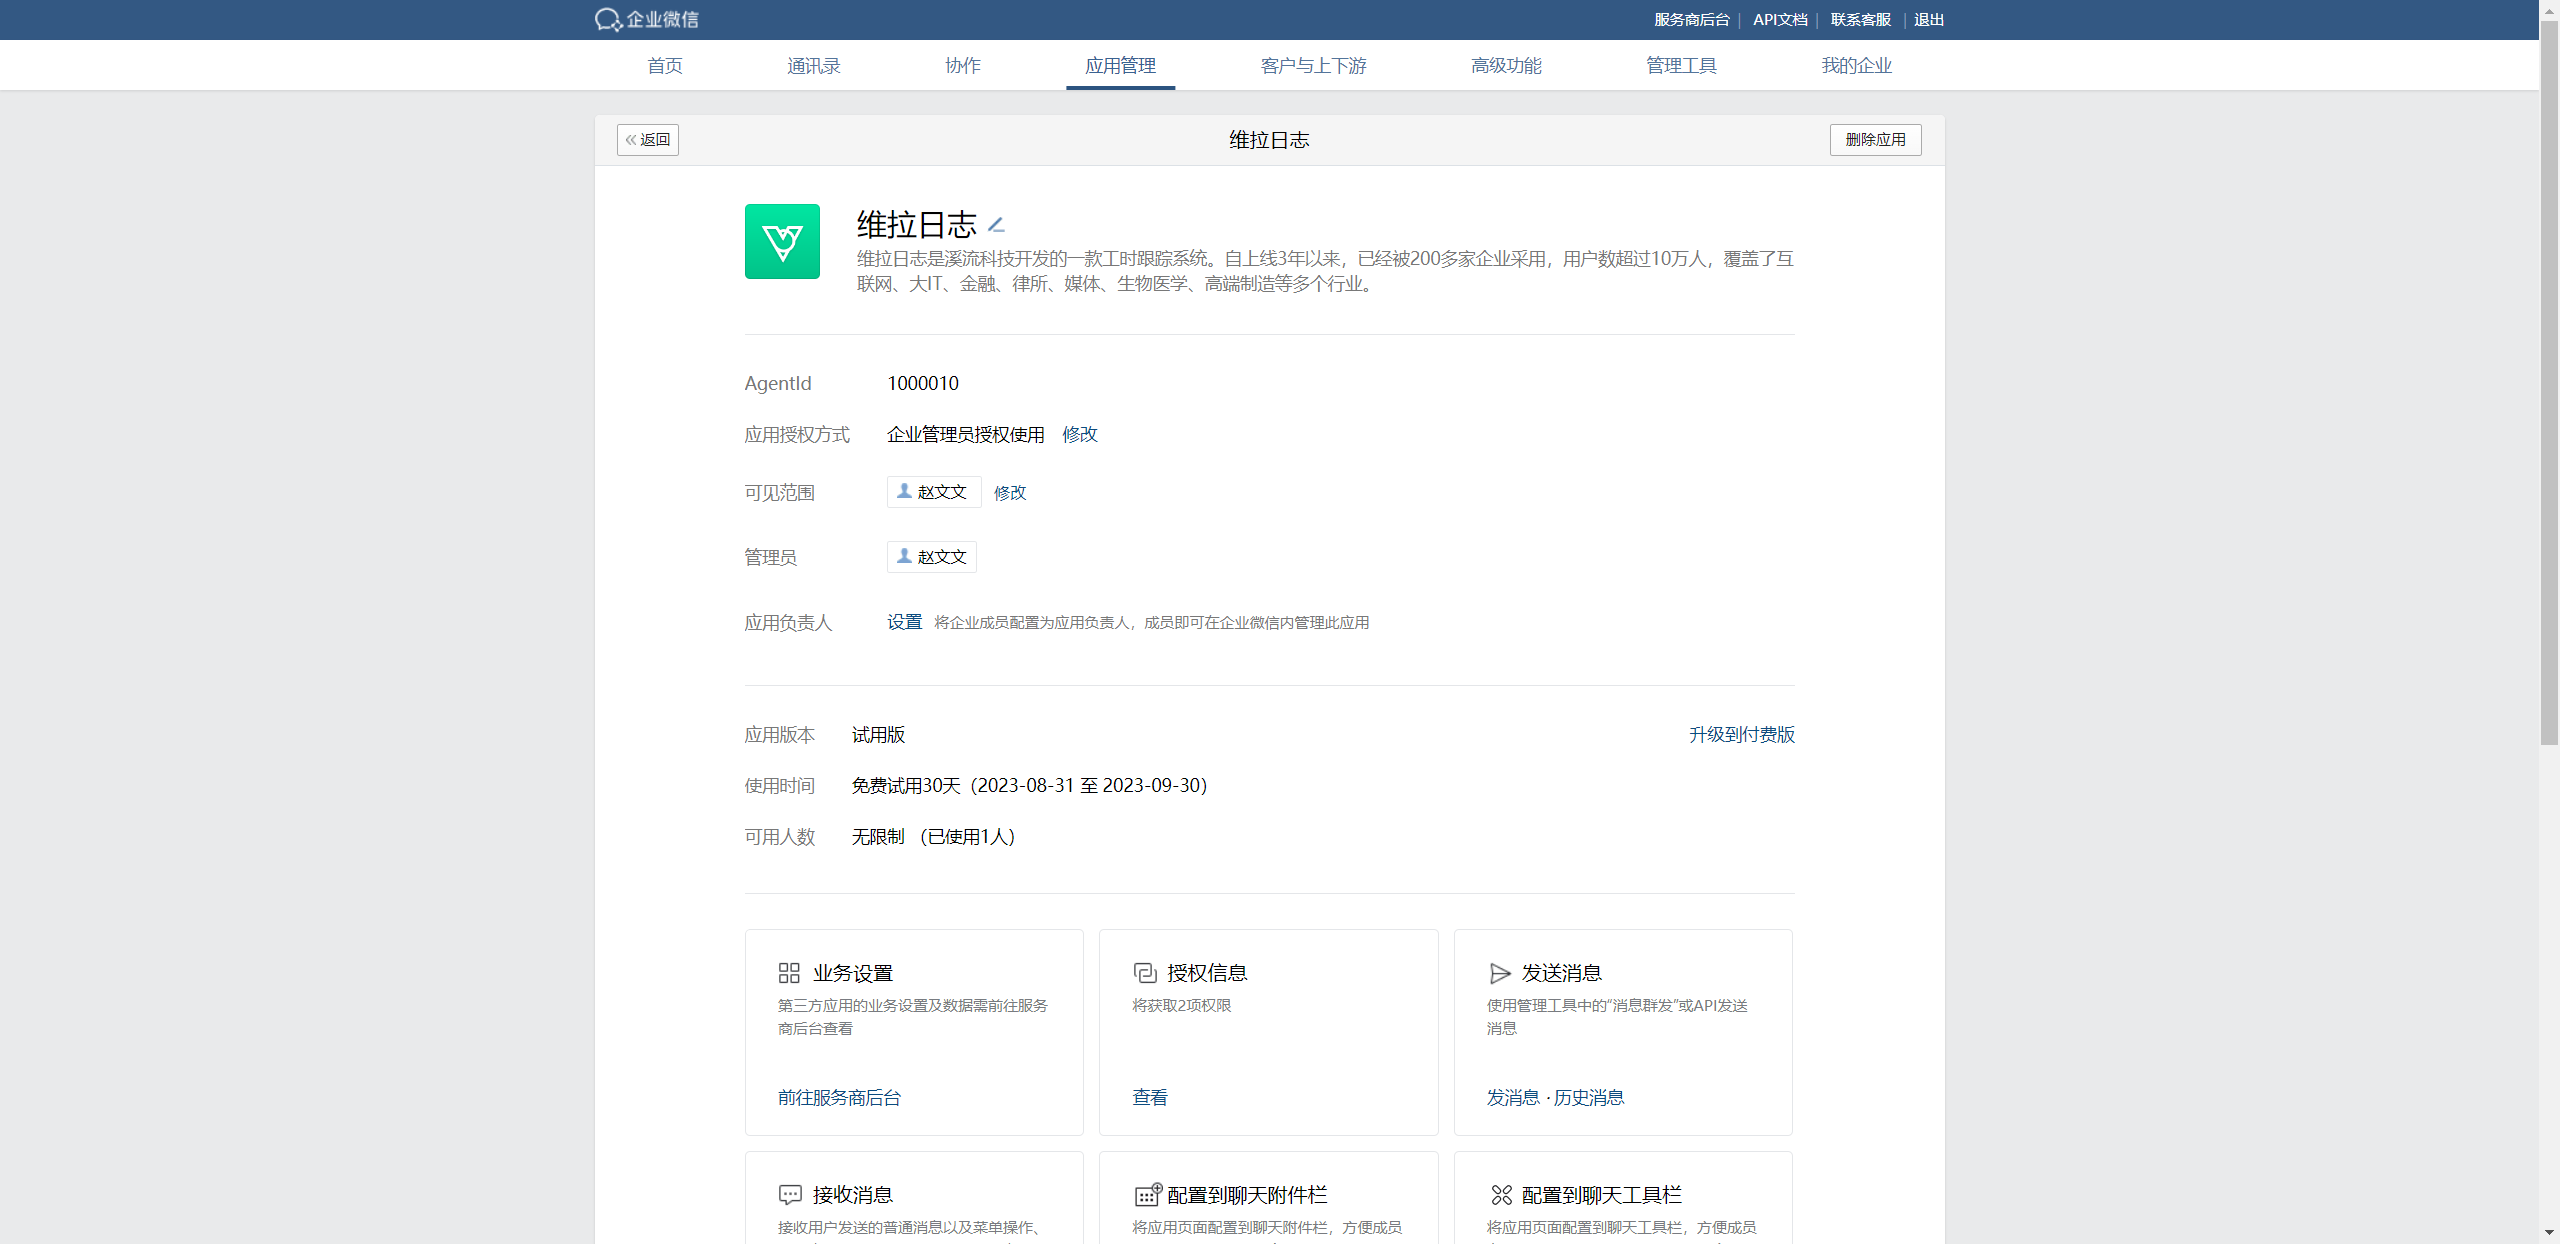Click the 赵文文 tag in 可见范围 row
This screenshot has width=2560, height=1244.
(x=934, y=492)
